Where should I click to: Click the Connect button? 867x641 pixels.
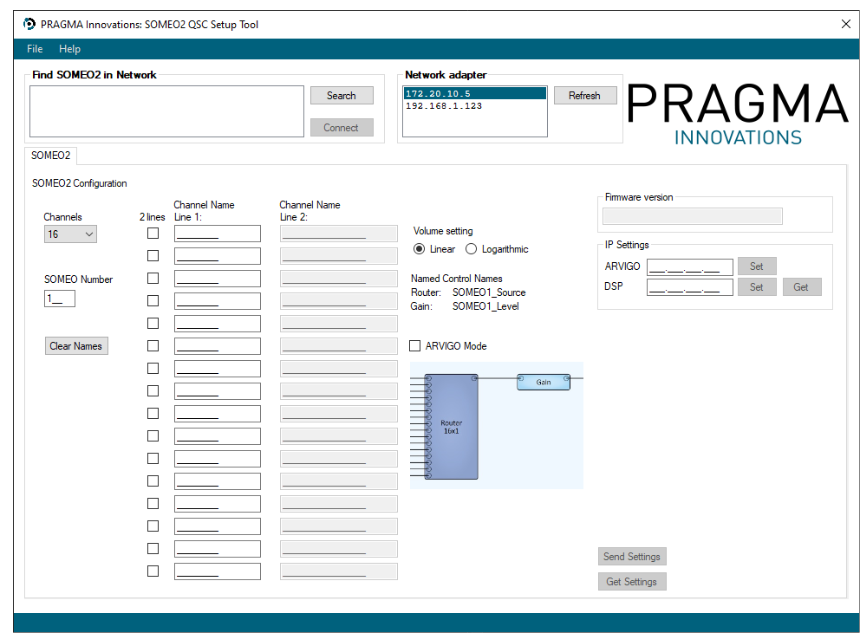click(x=341, y=128)
